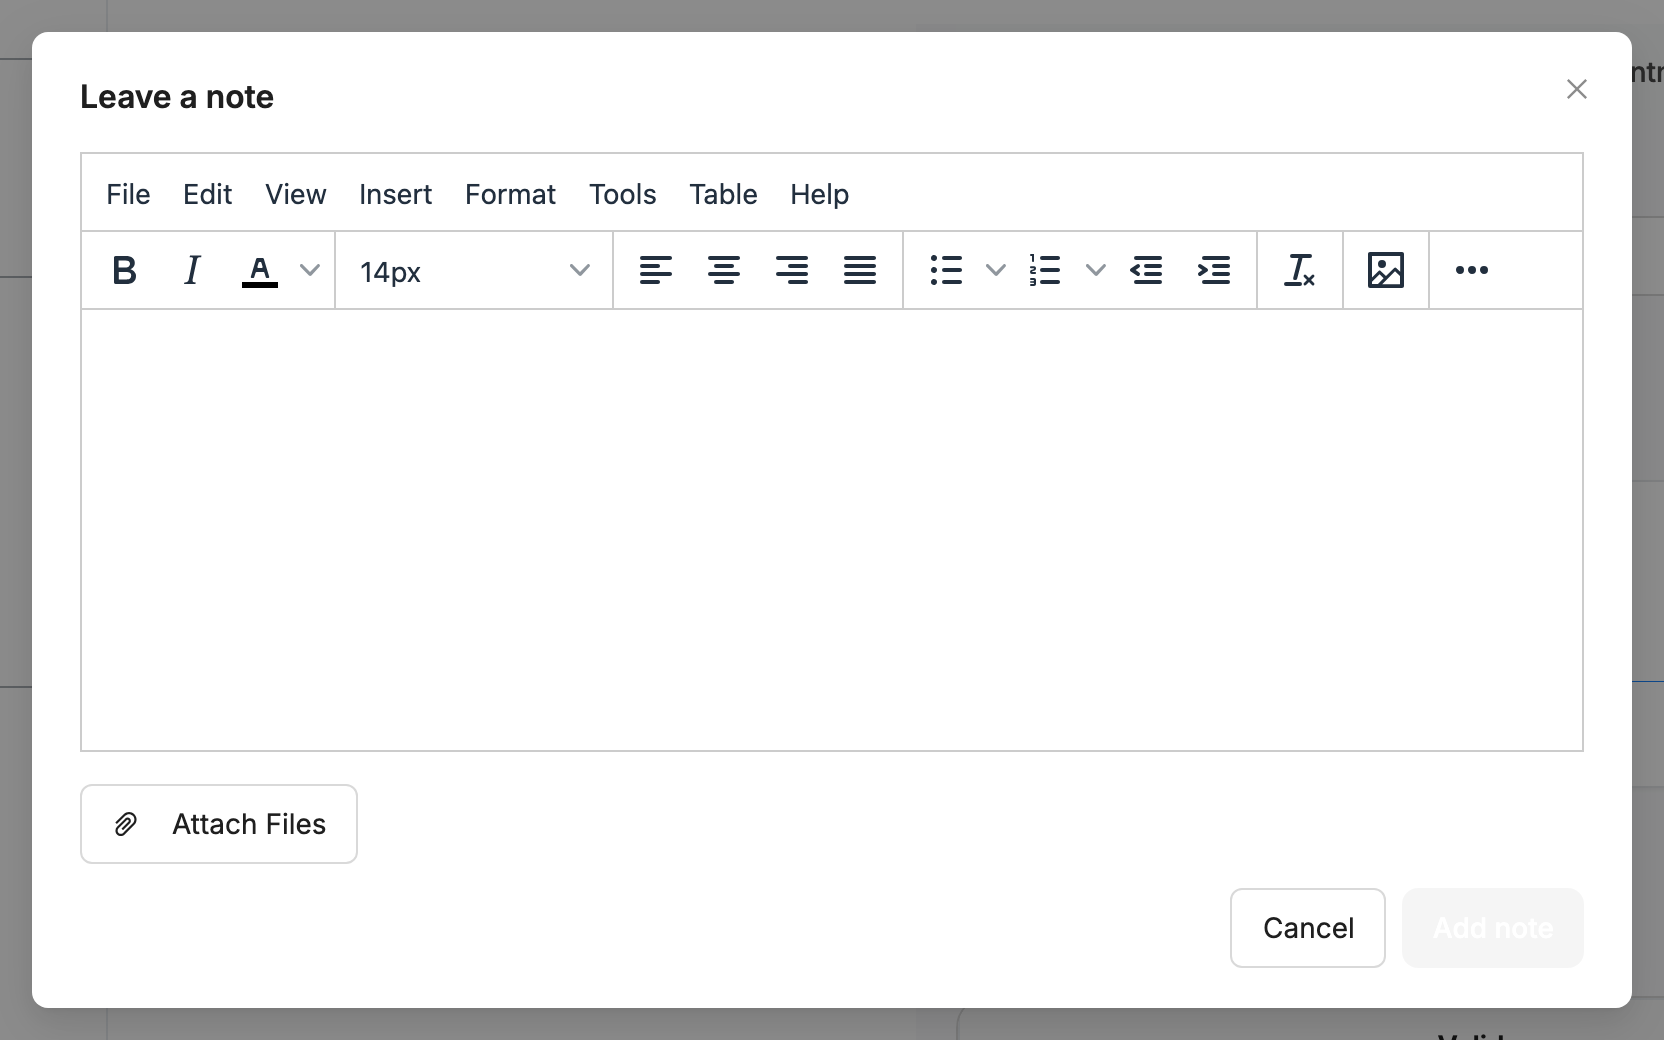Decrease indent of the text
This screenshot has height=1040, width=1664.
[1146, 270]
